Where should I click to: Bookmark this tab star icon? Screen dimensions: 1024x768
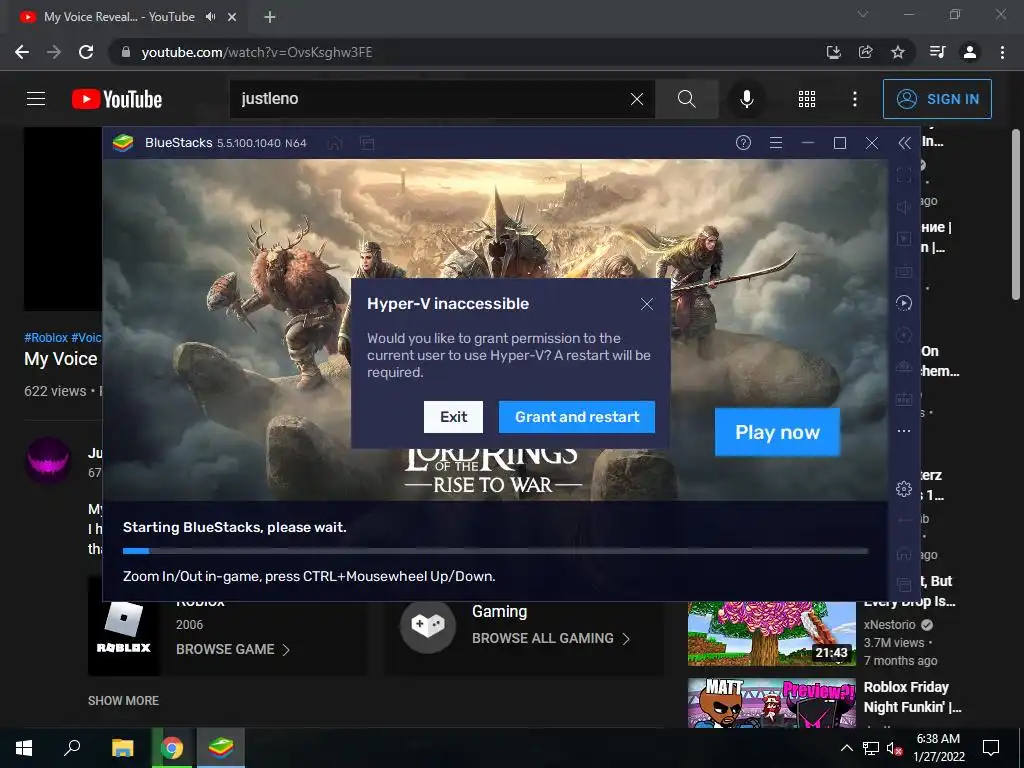[898, 52]
